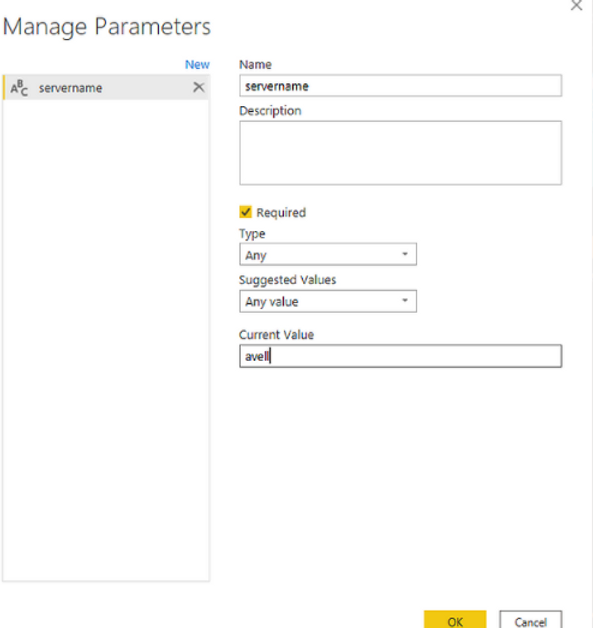Confirm changes with the OK button
This screenshot has width=593, height=628.
click(x=455, y=620)
